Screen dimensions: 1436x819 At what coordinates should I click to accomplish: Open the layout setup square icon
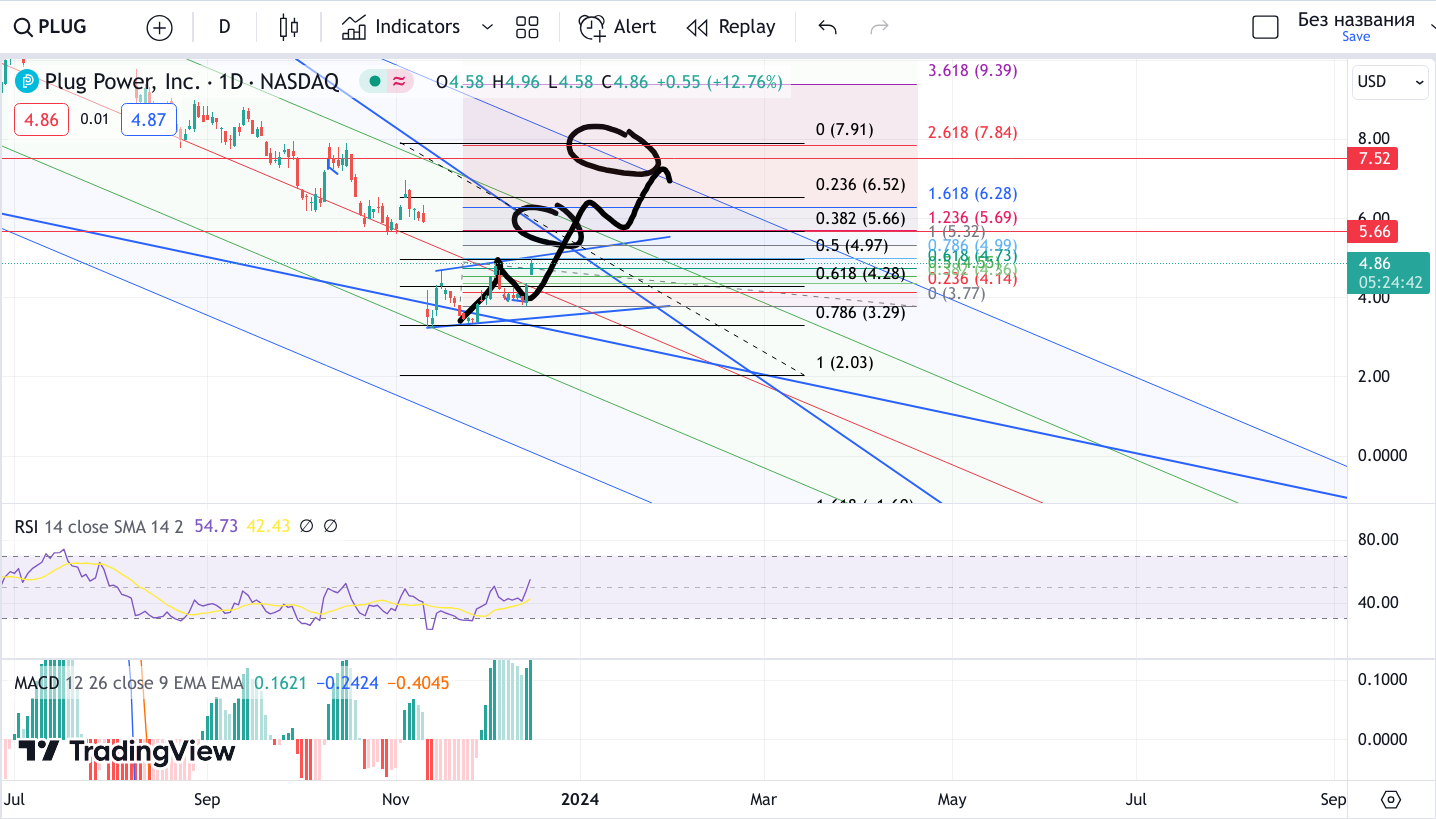click(1265, 27)
